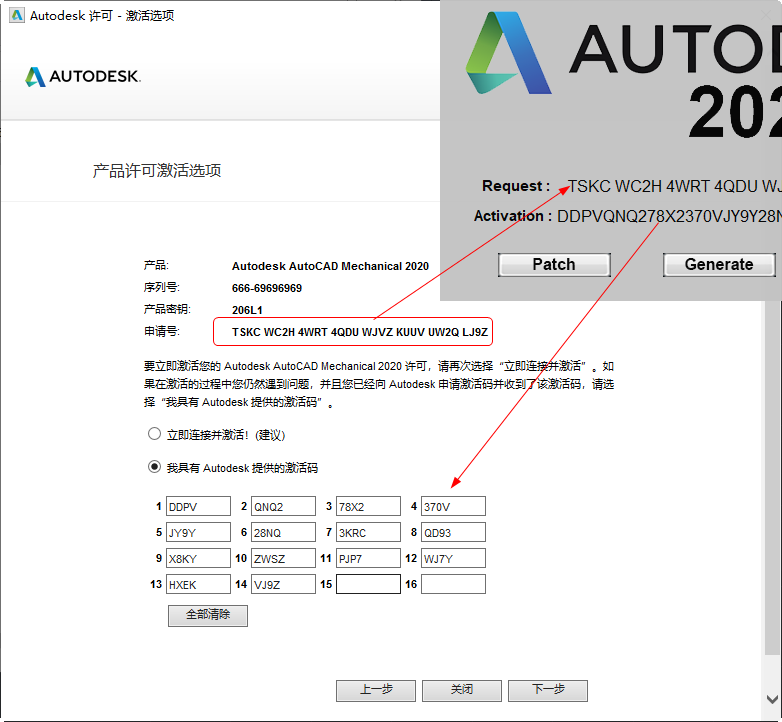Click the empty activation code field 16
This screenshot has height=722, width=782.
pos(453,584)
